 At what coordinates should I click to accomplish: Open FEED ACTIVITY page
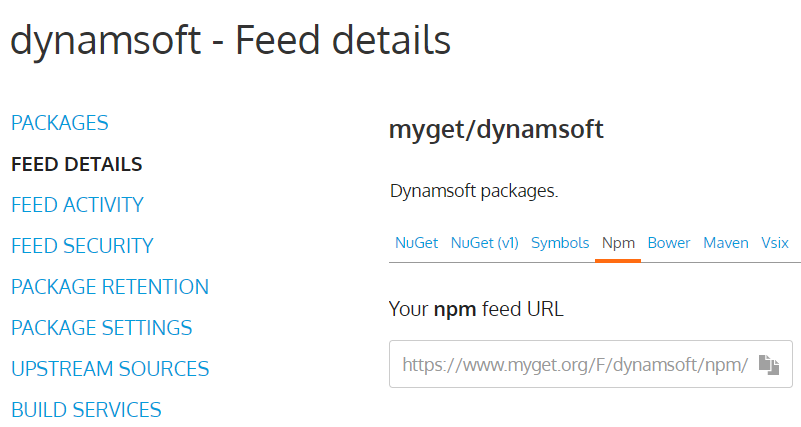77,205
